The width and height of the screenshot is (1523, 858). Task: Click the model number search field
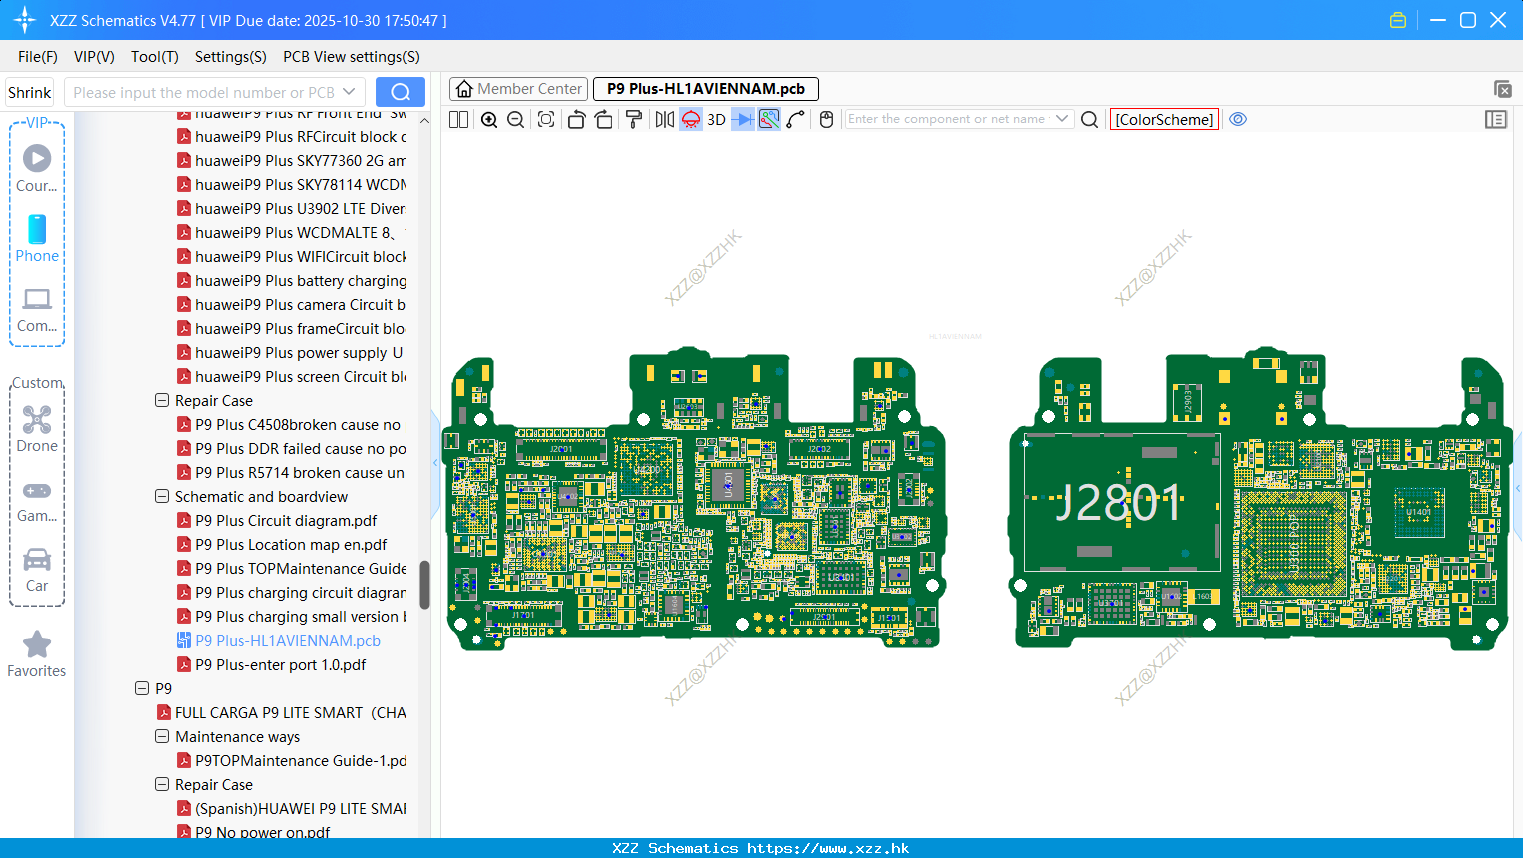point(204,93)
